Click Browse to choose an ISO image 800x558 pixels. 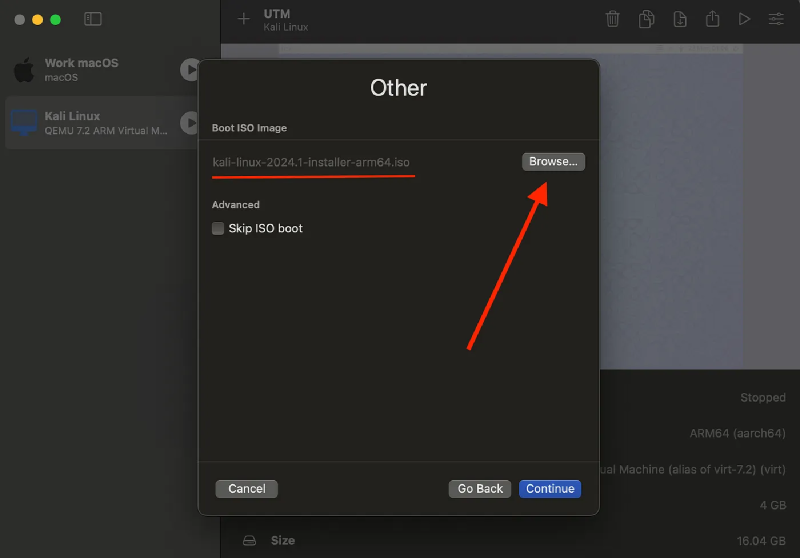(x=553, y=161)
